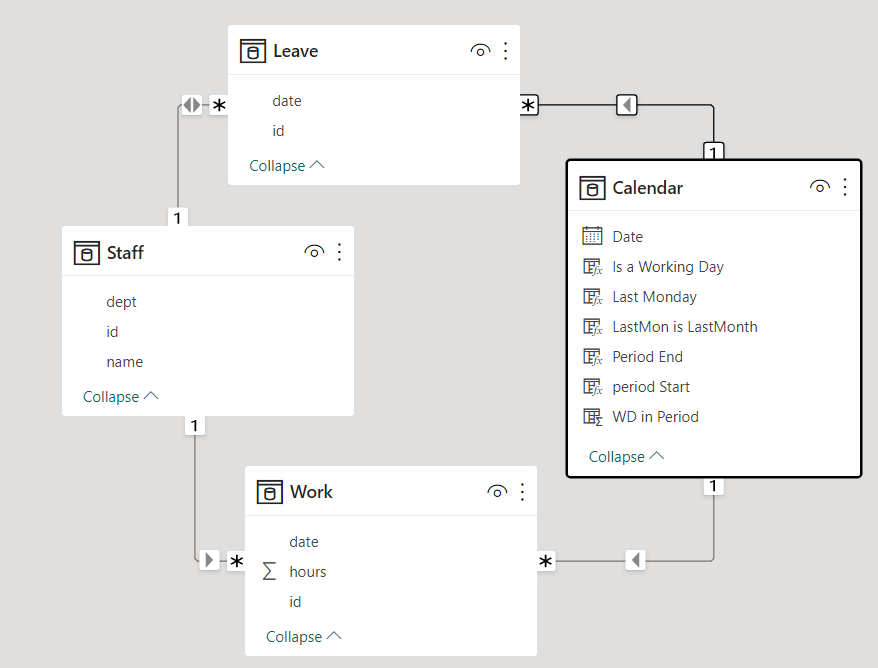The height and width of the screenshot is (668, 878).
Task: Click the Leave table icon
Action: [x=253, y=51]
